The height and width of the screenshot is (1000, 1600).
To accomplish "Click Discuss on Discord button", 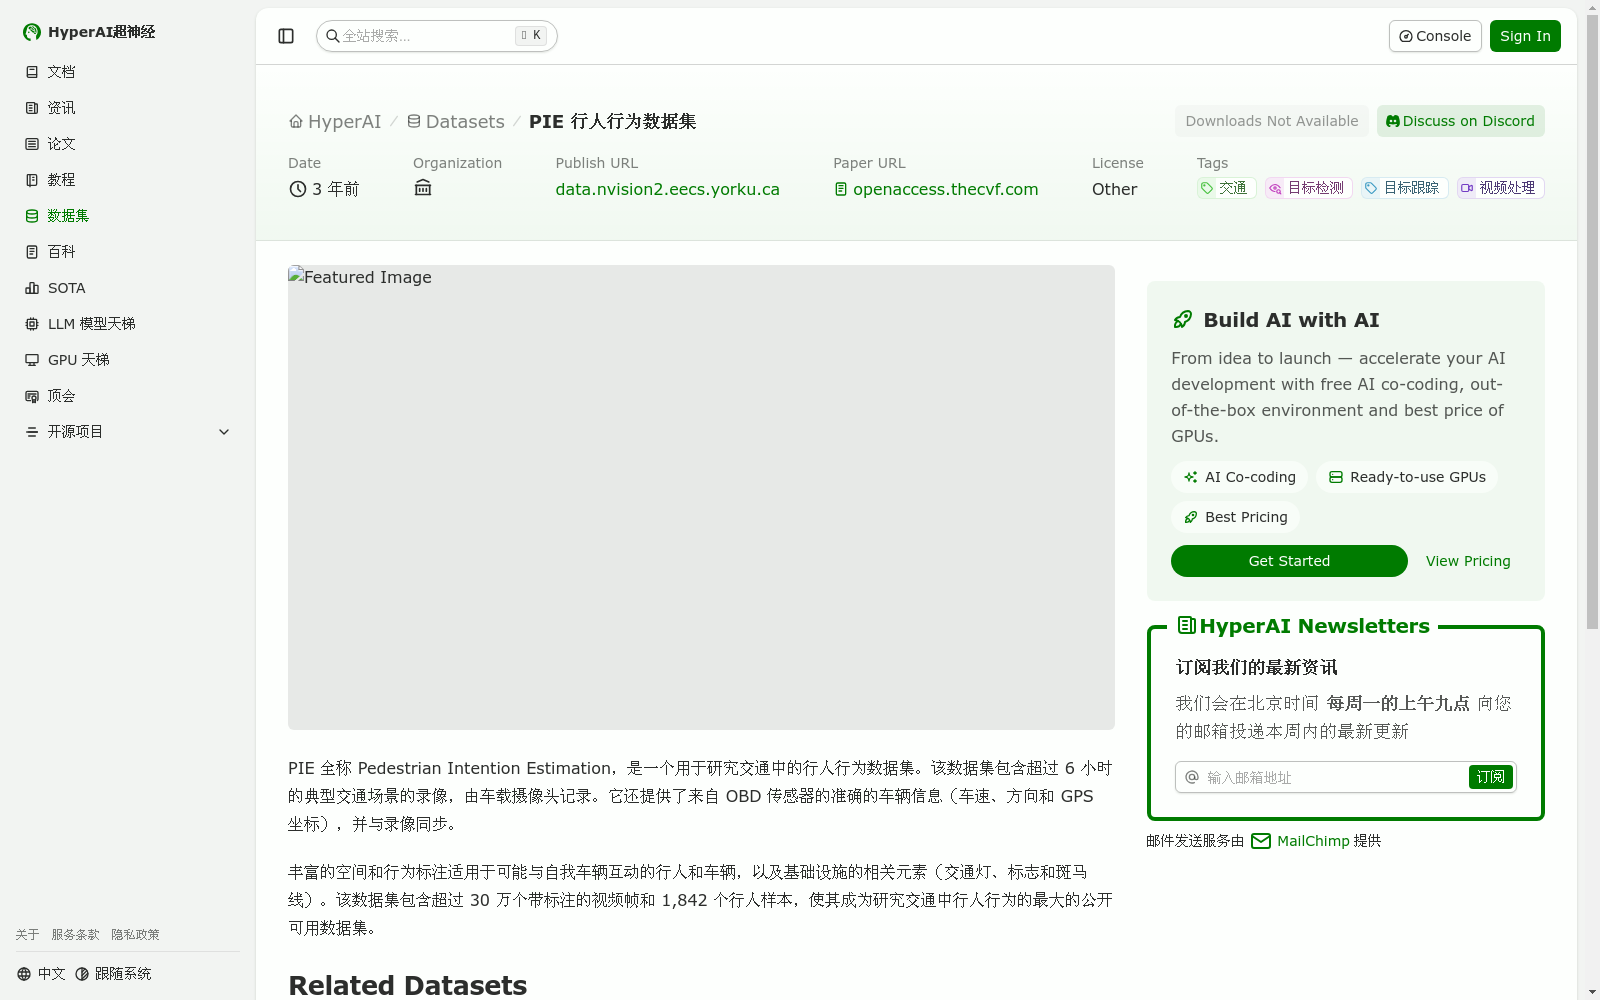I will tap(1461, 121).
